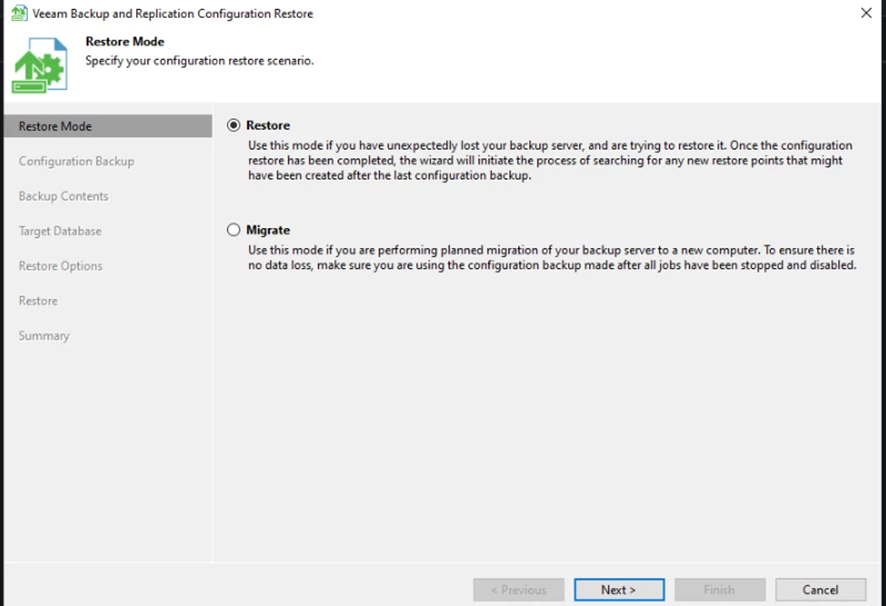This screenshot has height=606, width=886.
Task: Click the Veeam title bar app icon
Action: [19, 14]
